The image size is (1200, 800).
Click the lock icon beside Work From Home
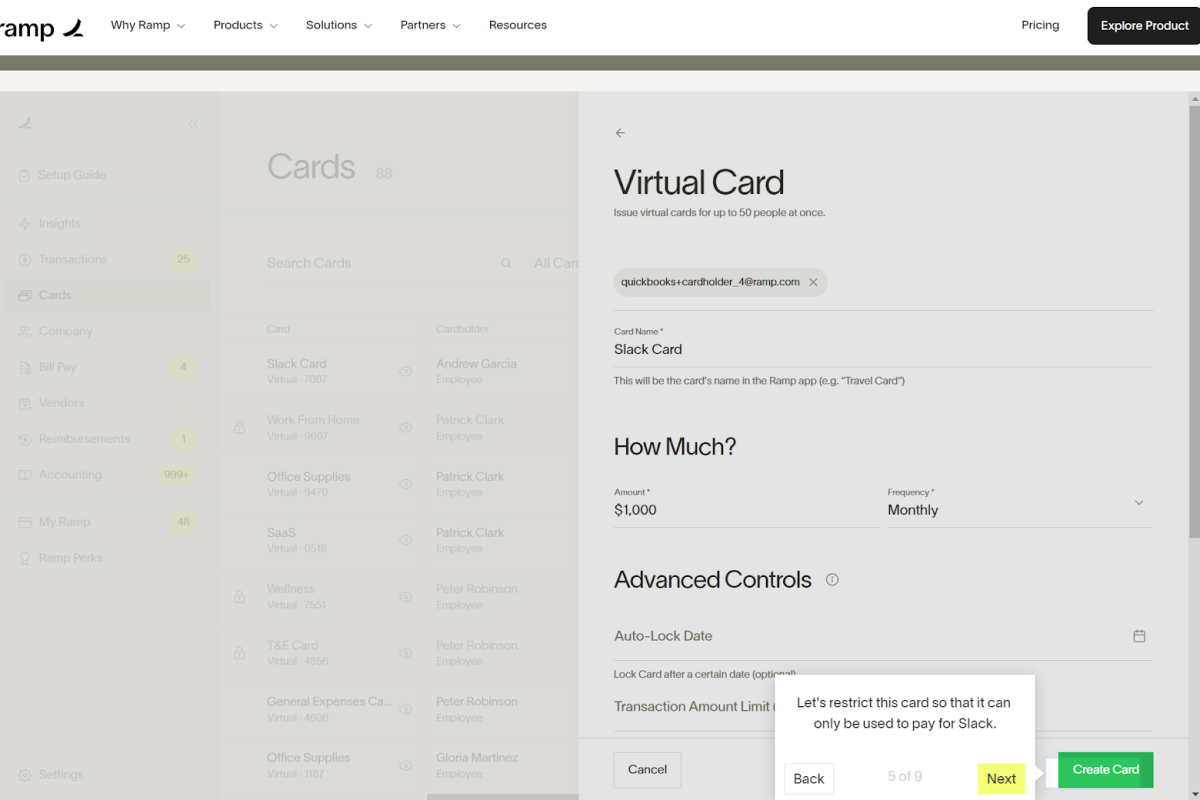[x=239, y=427]
